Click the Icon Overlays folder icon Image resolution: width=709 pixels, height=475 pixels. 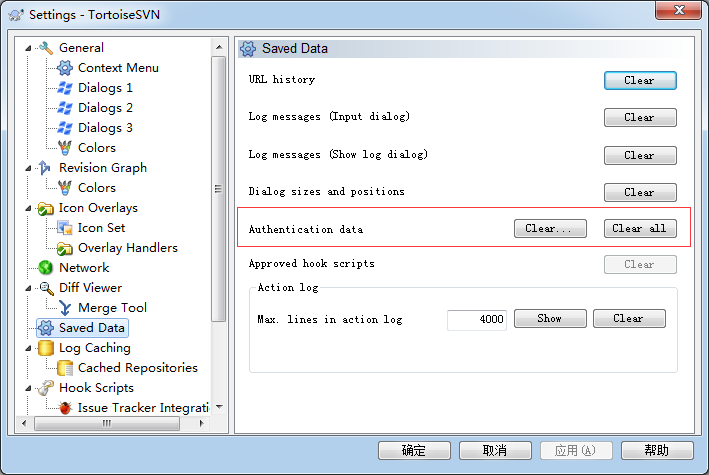click(46, 208)
